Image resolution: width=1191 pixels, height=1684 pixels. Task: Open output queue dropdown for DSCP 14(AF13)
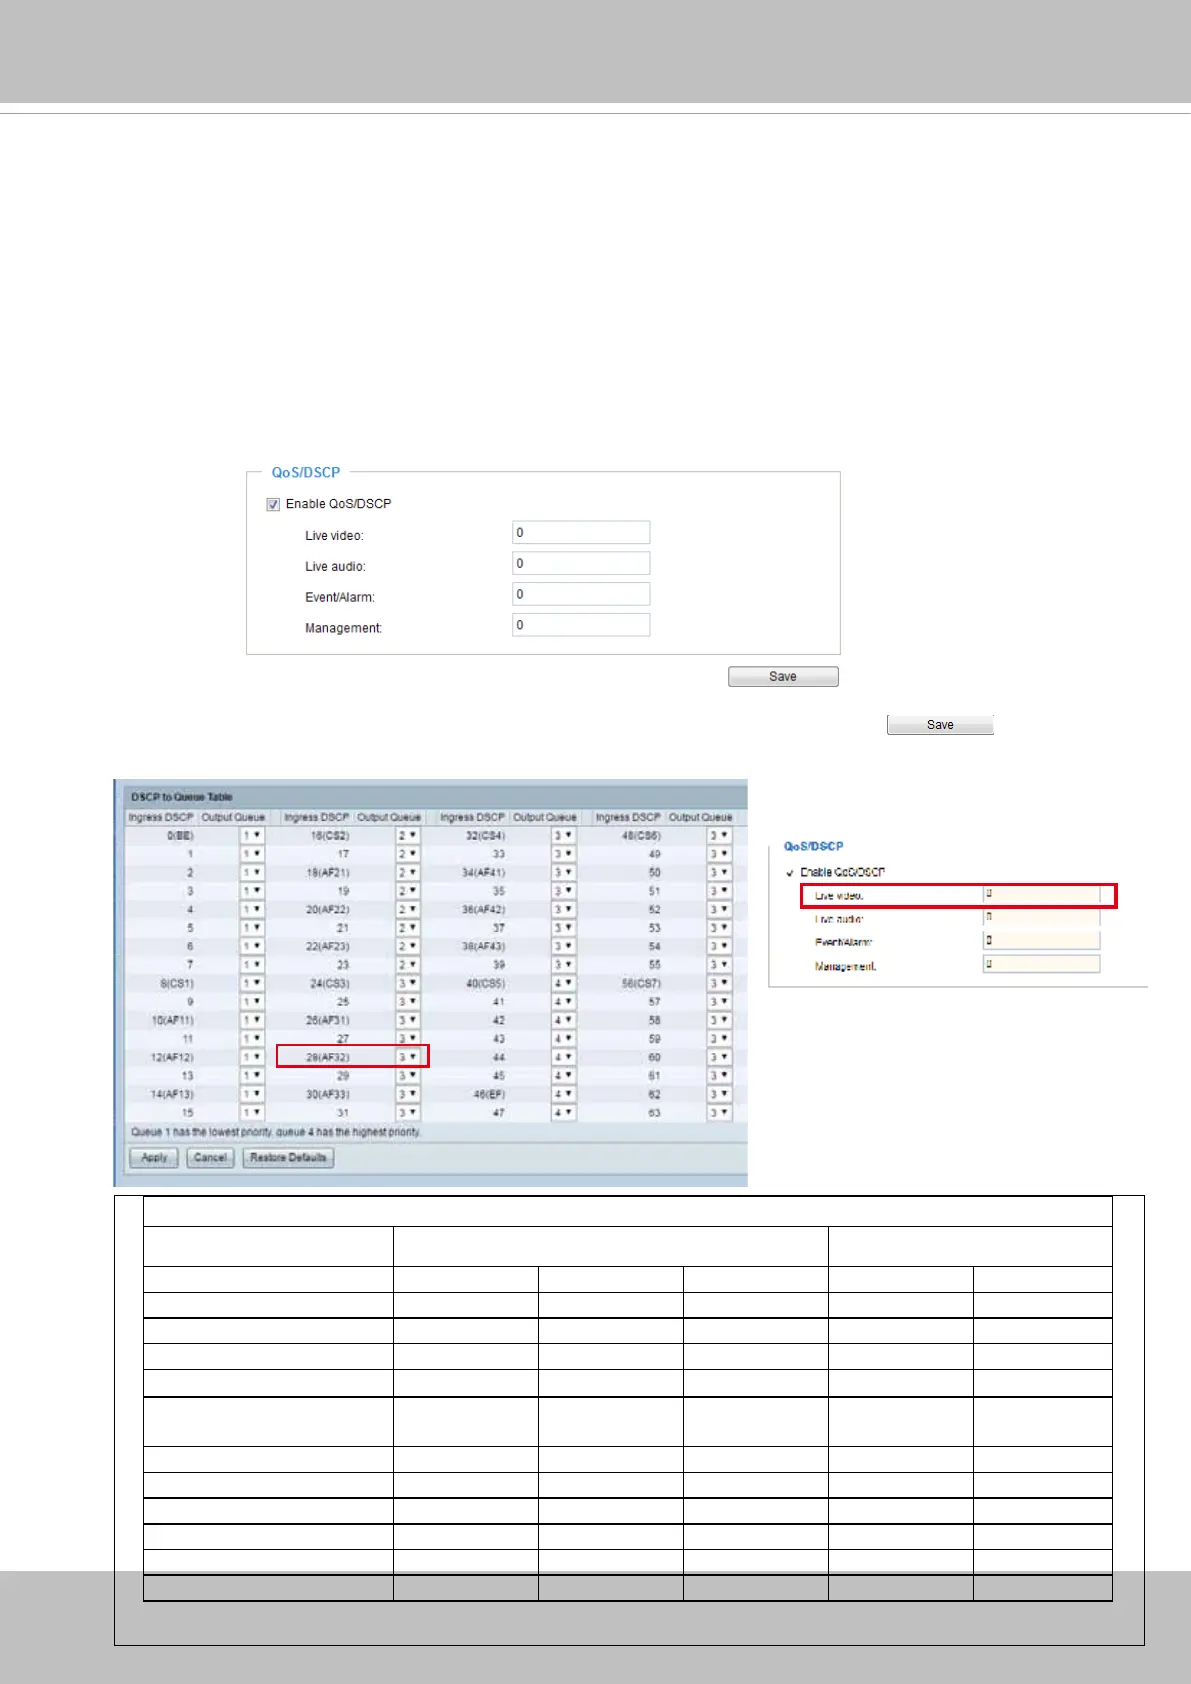[x=252, y=1094]
